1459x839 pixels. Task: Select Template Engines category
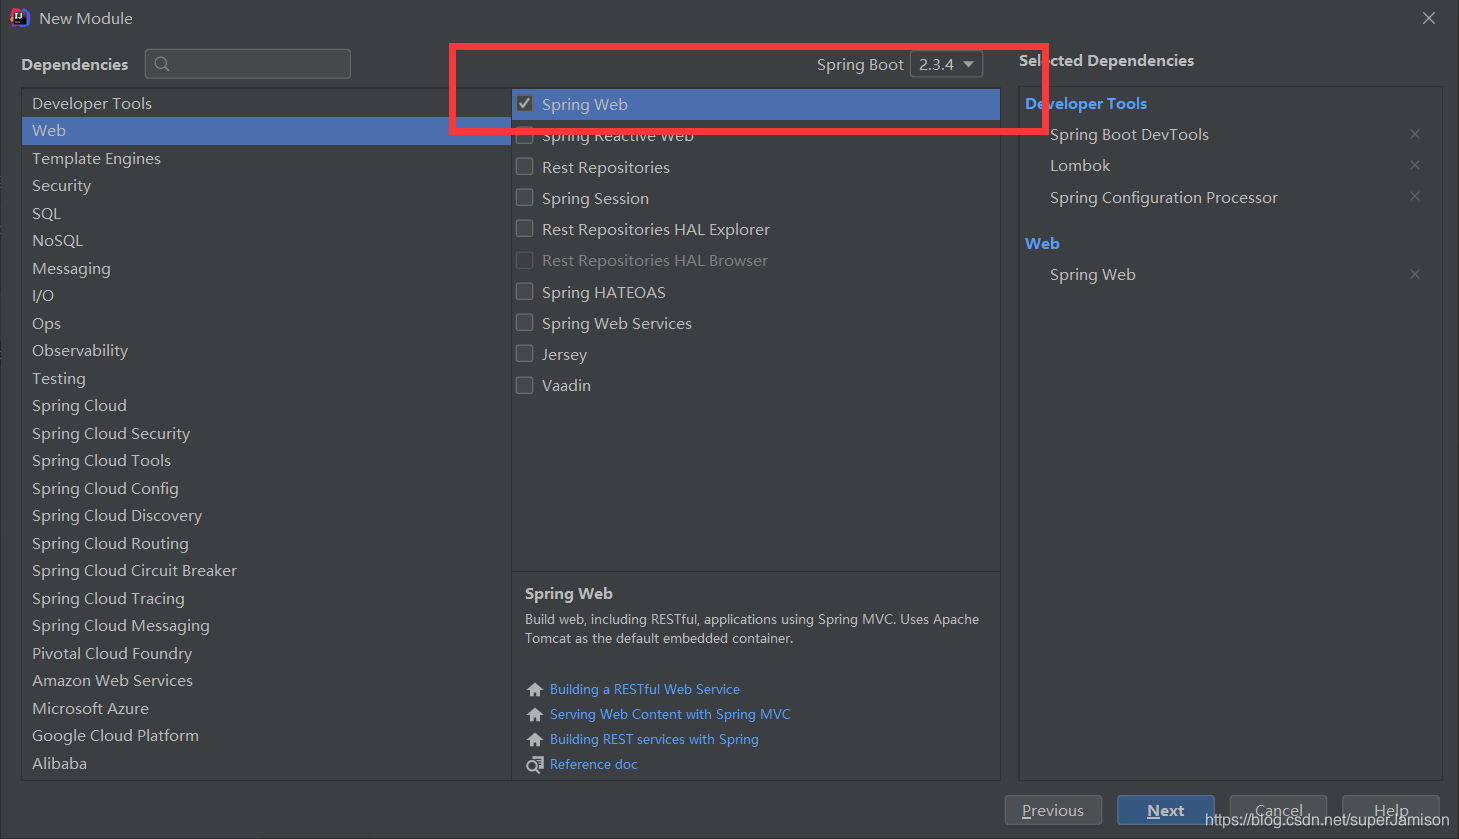(266, 158)
